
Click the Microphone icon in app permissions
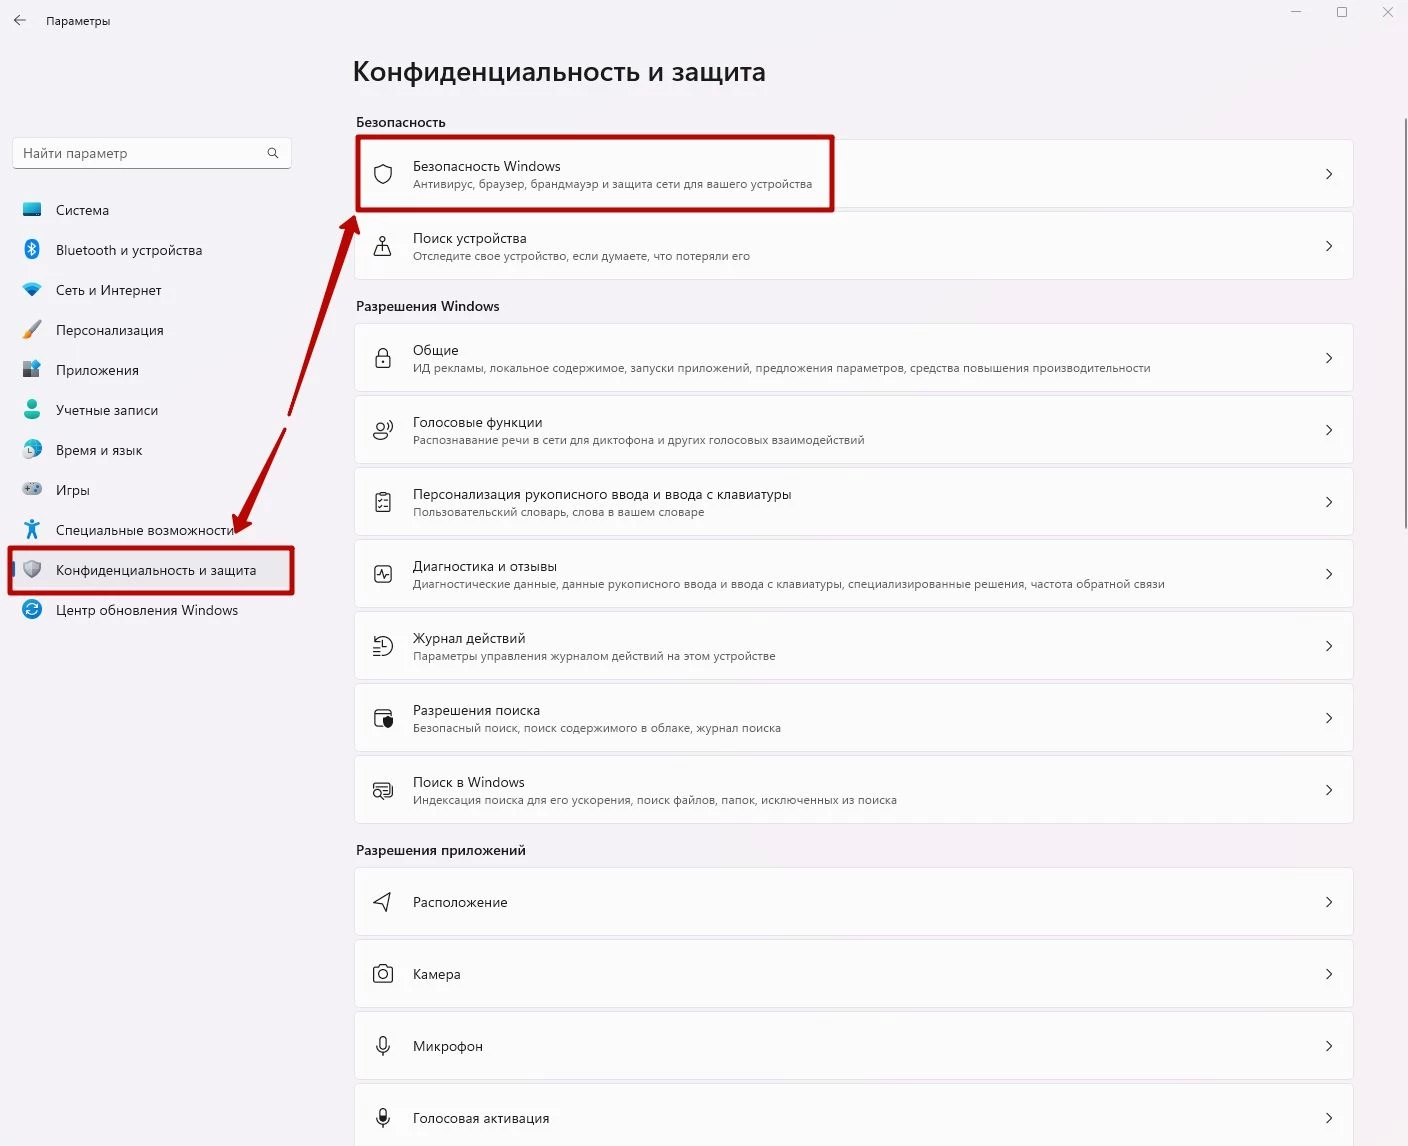pos(383,1046)
